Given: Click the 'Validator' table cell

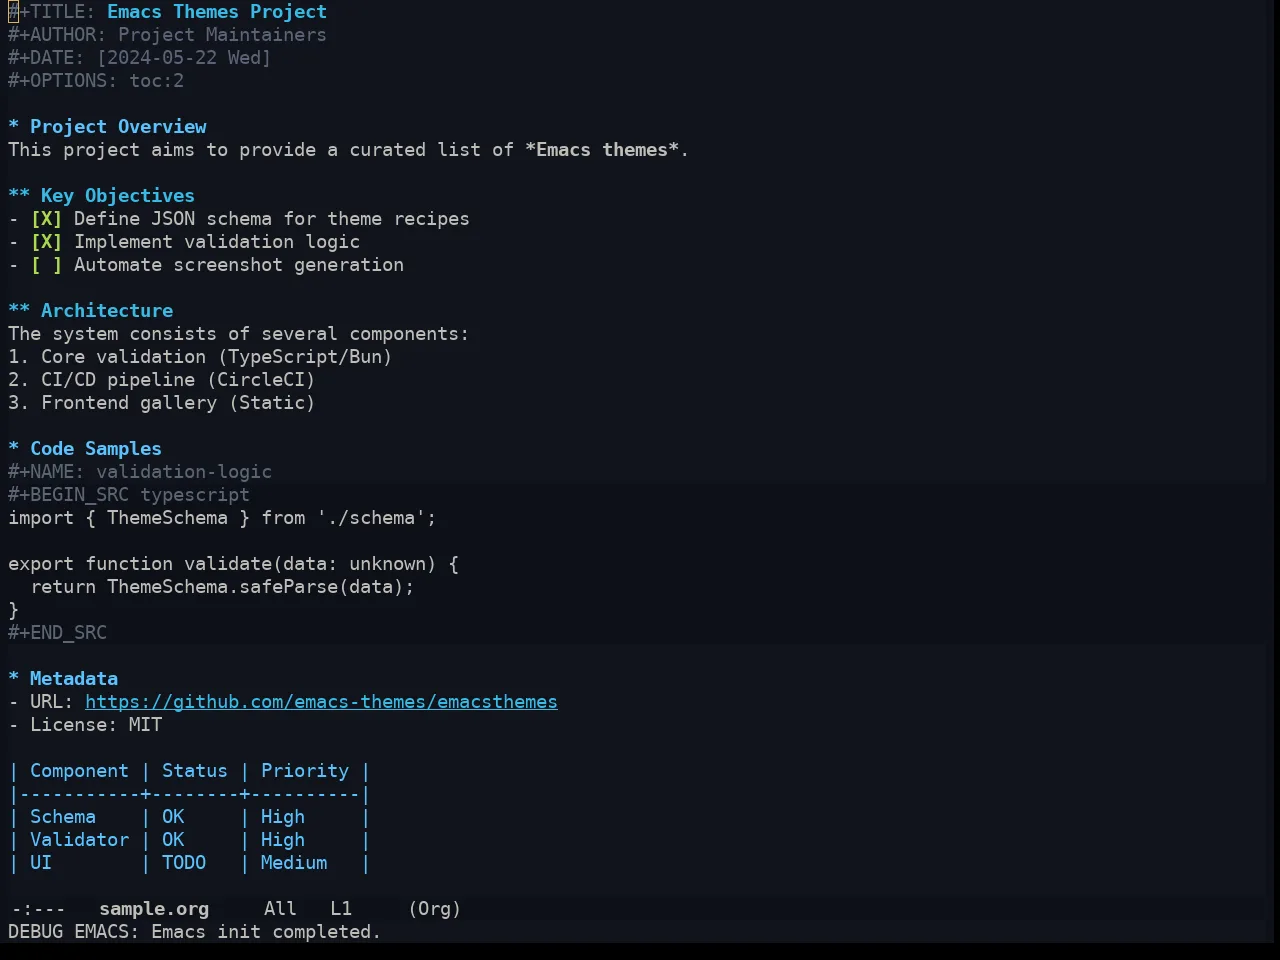Looking at the screenshot, I should [x=79, y=840].
